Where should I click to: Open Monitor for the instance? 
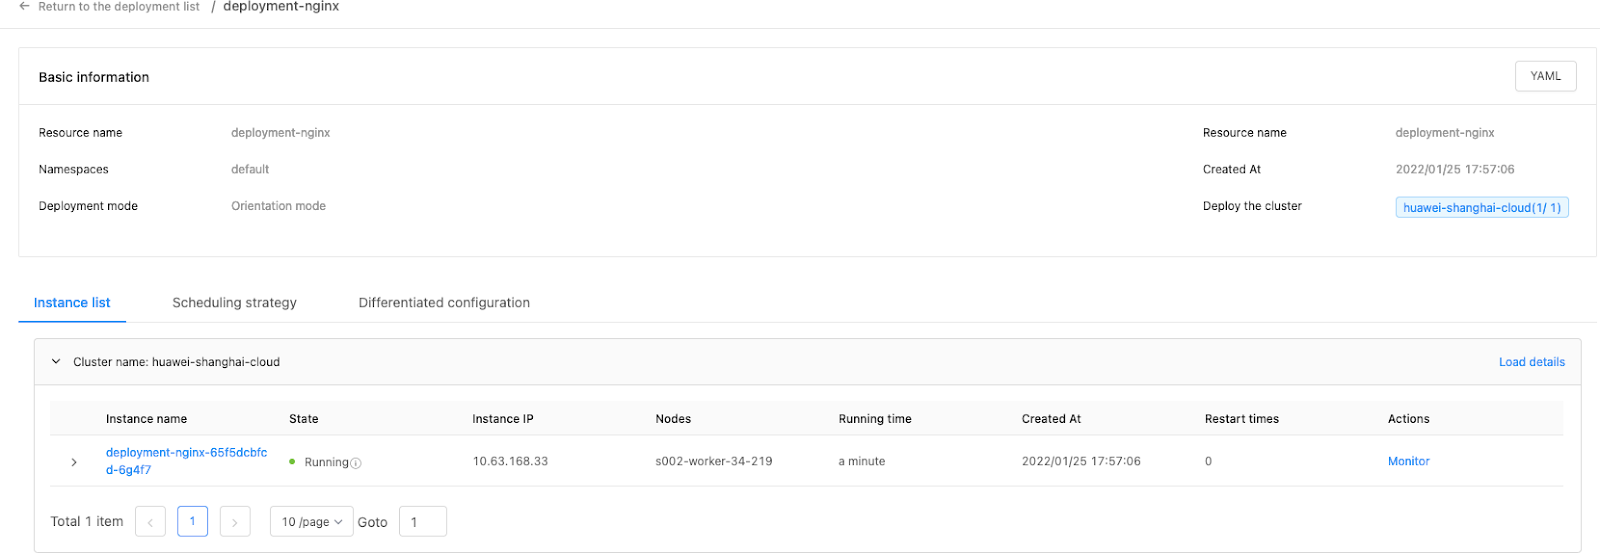click(1408, 461)
